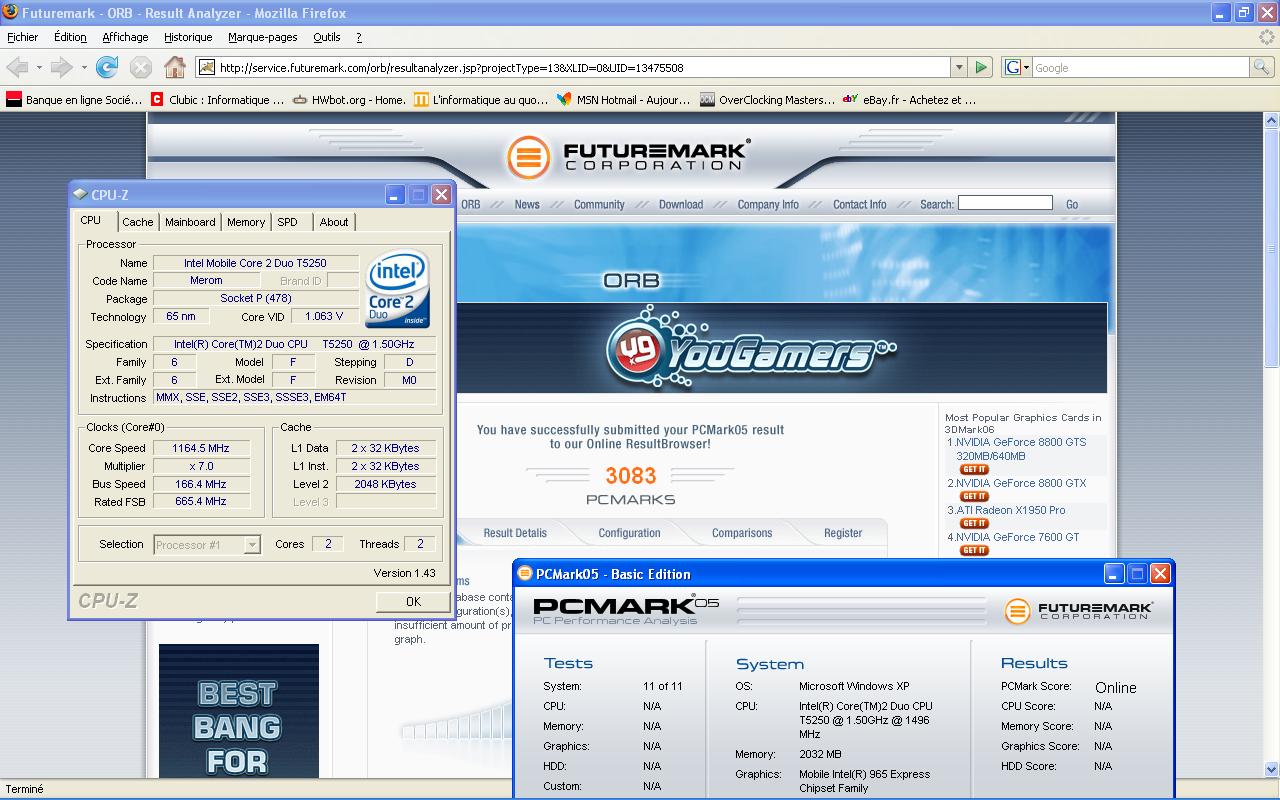1280x800 pixels.
Task: Click the Download navigation link
Action: (681, 204)
